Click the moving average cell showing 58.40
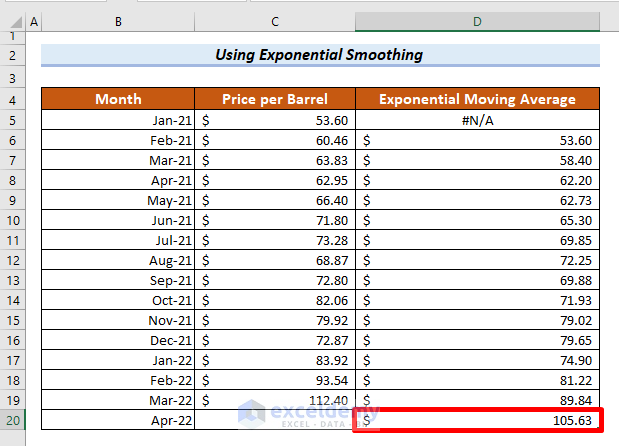Viewport: 619px width, 446px height. pos(477,160)
